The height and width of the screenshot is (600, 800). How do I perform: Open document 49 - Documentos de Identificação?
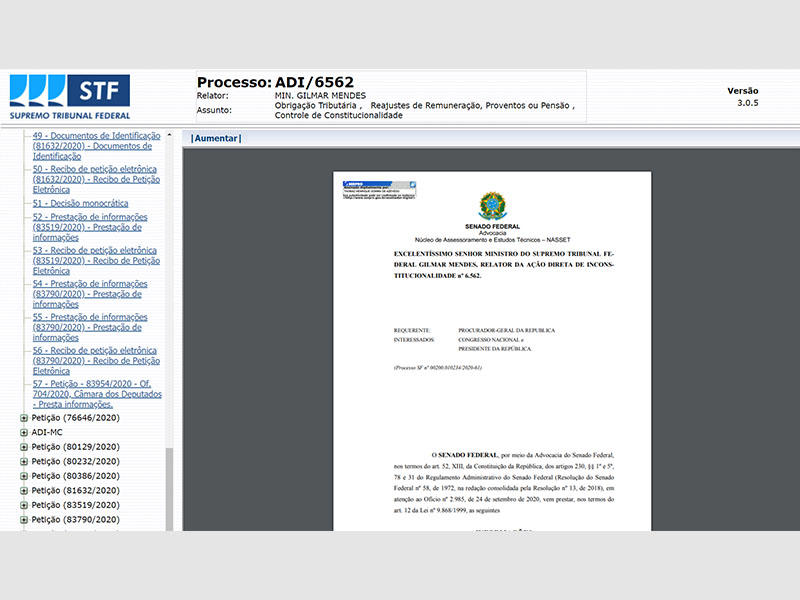coord(96,146)
